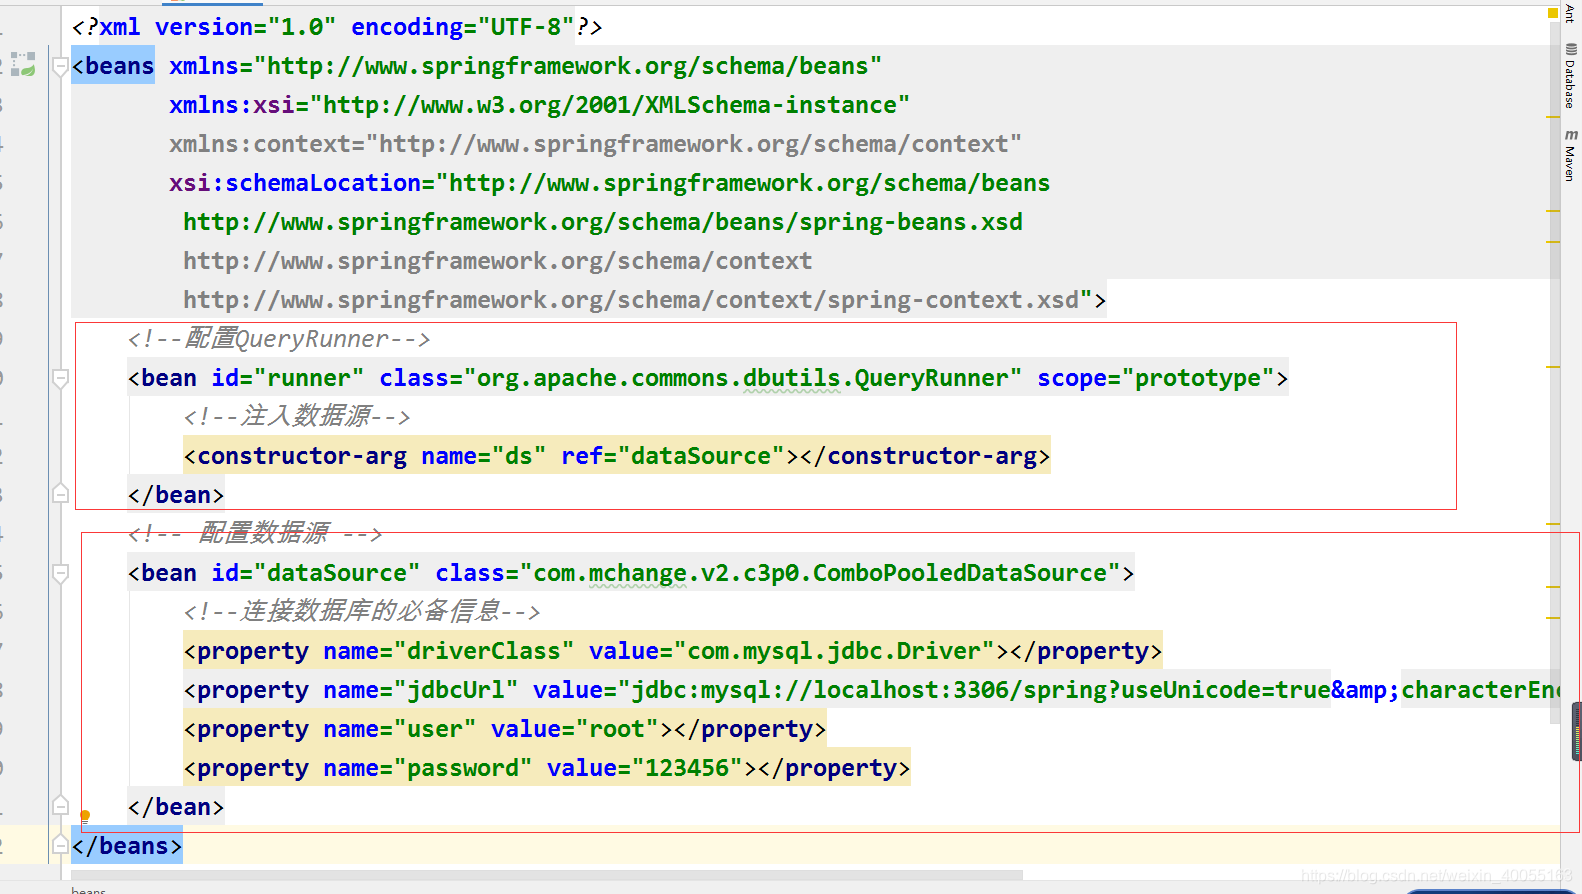Click the value="123456" attribute

tap(645, 768)
